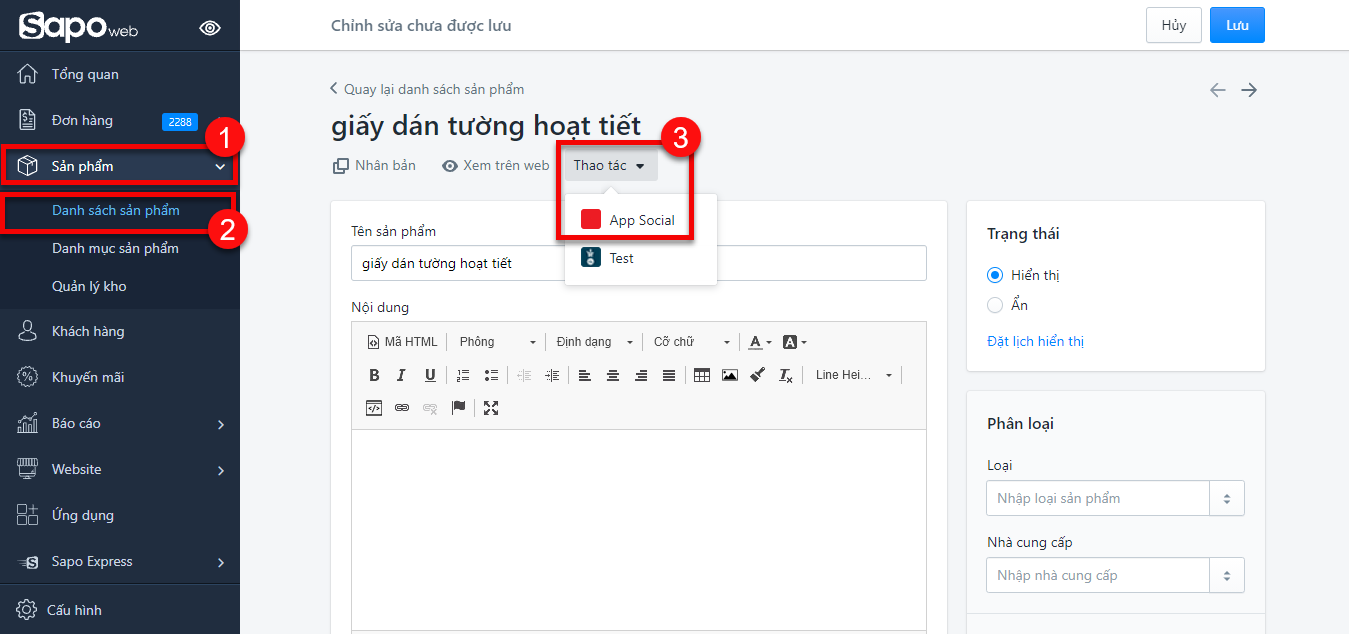The width and height of the screenshot is (1349, 634).
Task: Open the text background color picker
Action: pos(795,342)
